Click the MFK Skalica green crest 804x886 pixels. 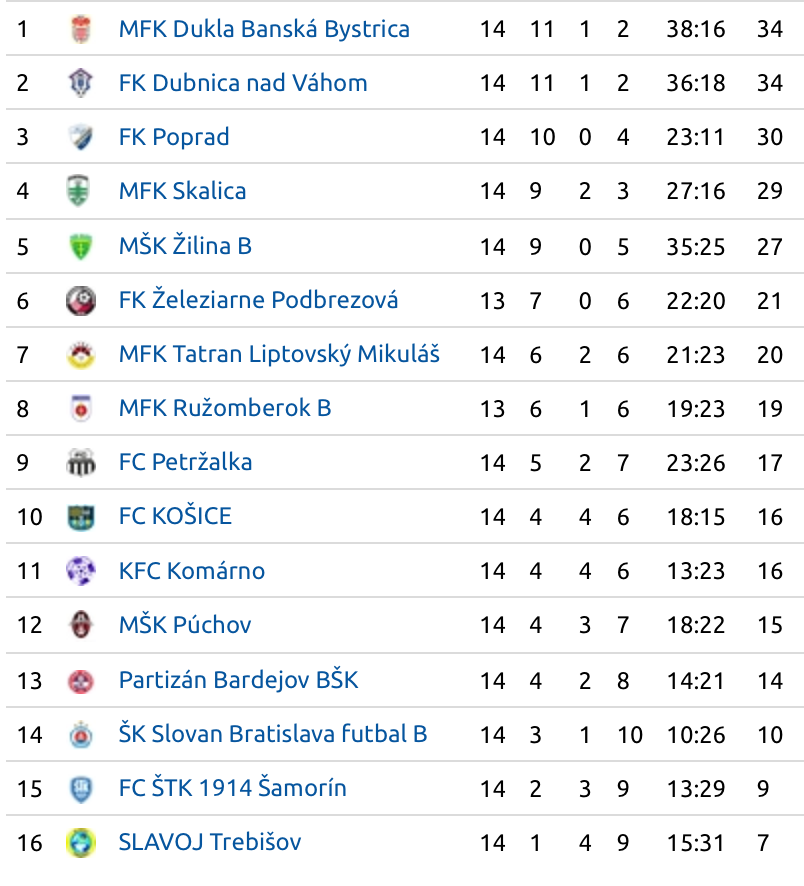(79, 191)
